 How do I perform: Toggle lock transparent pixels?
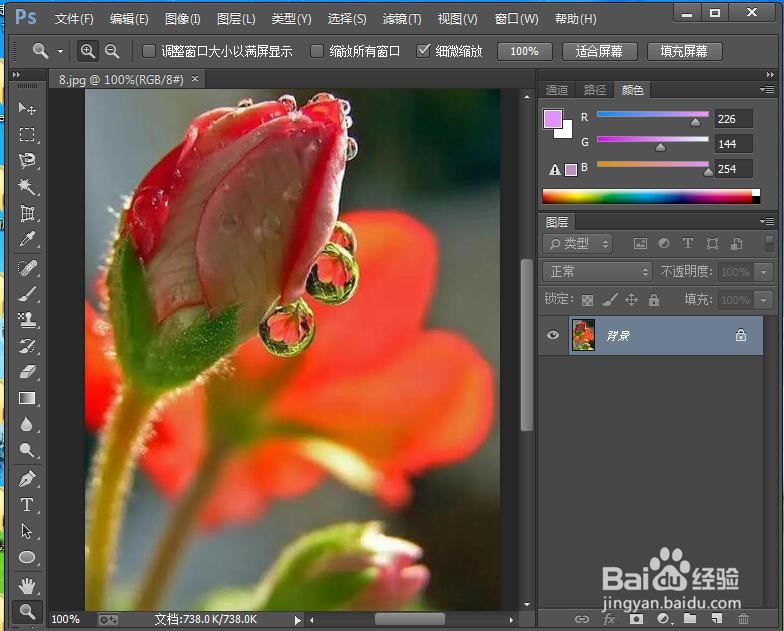tap(588, 300)
